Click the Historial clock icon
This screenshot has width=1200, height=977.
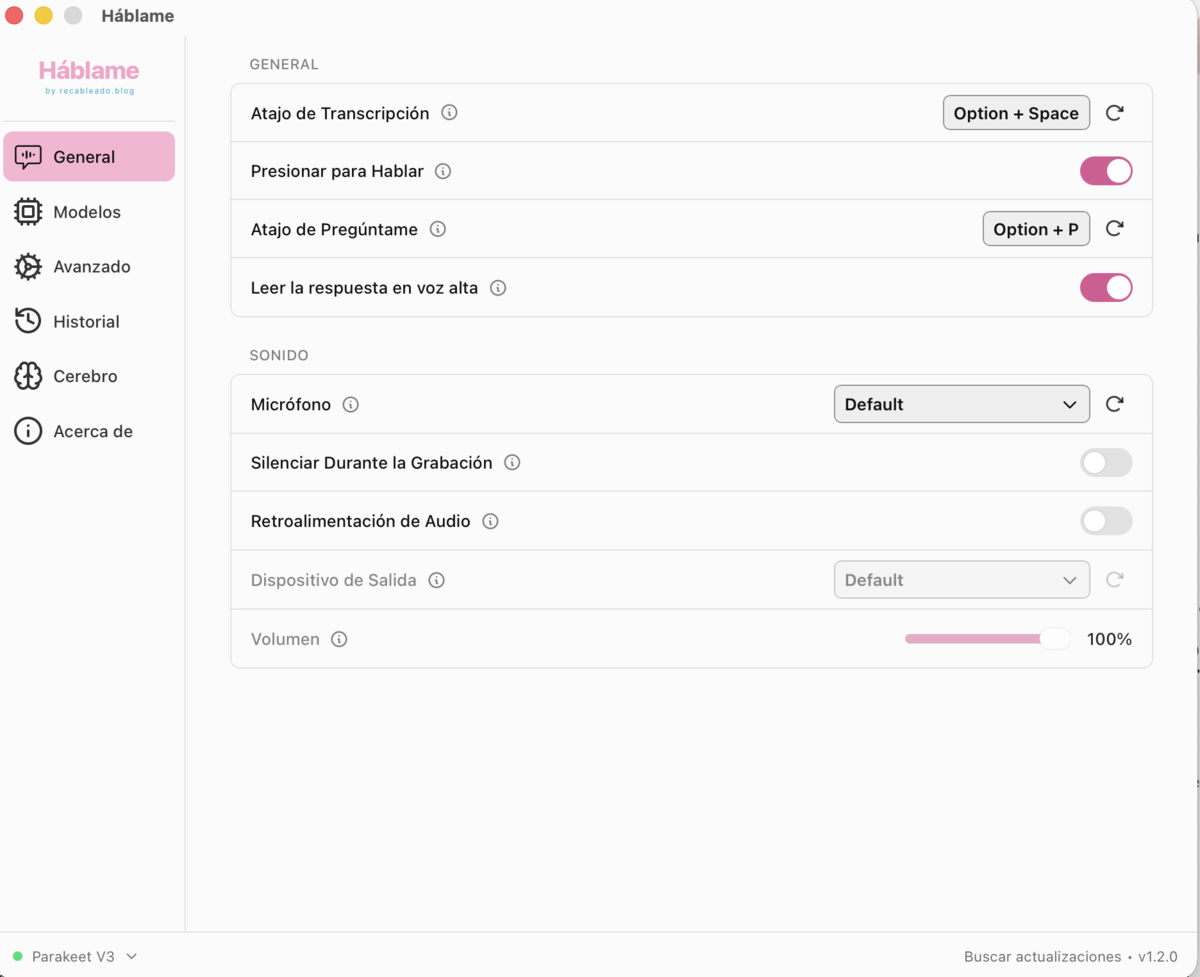pyautogui.click(x=28, y=321)
